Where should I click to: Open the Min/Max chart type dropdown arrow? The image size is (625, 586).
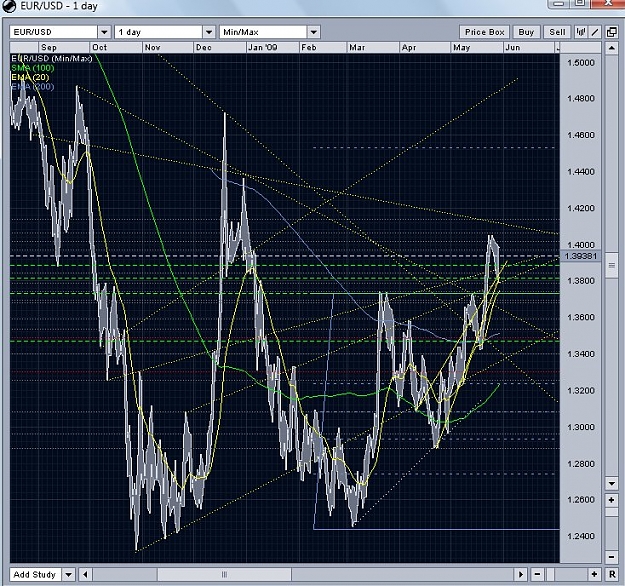pos(314,32)
